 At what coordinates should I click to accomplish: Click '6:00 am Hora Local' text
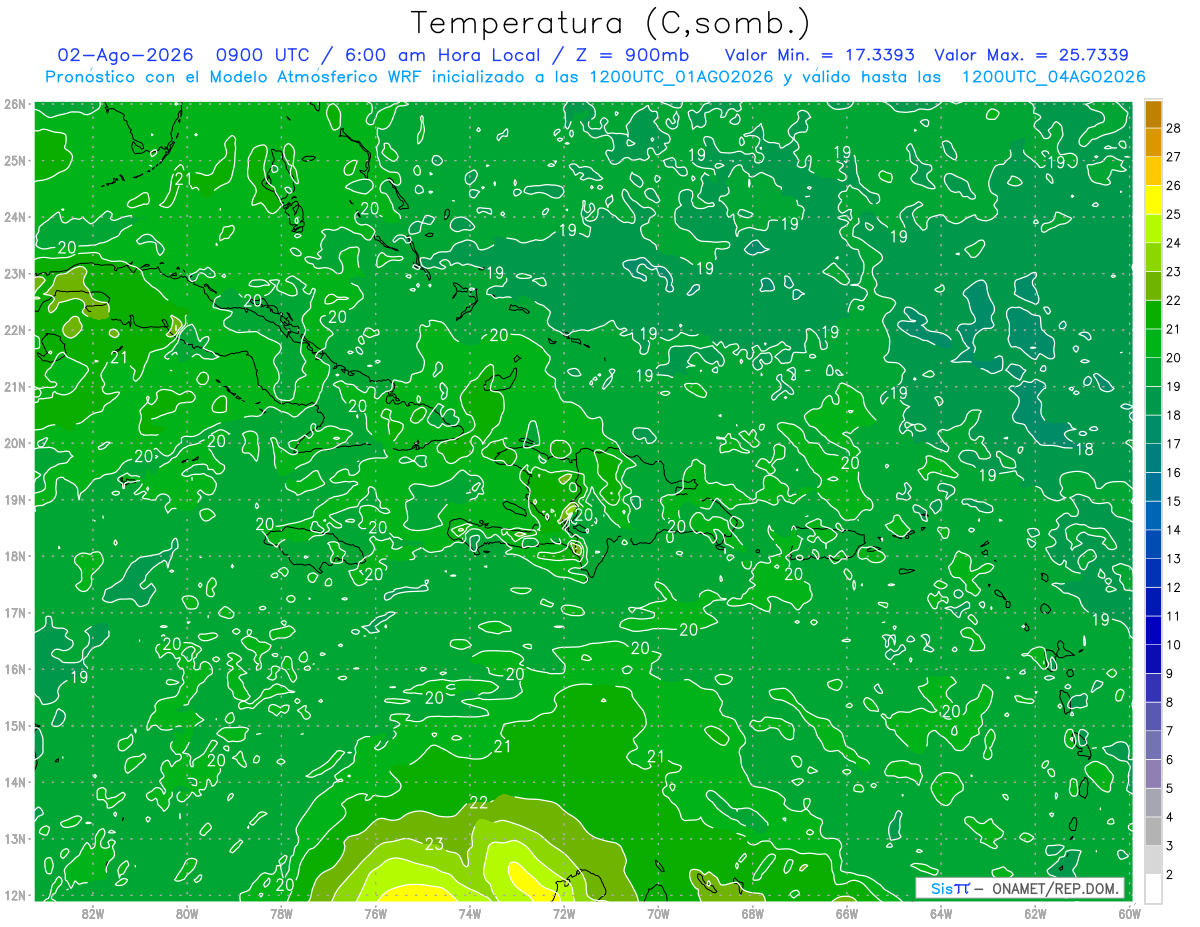[x=441, y=55]
